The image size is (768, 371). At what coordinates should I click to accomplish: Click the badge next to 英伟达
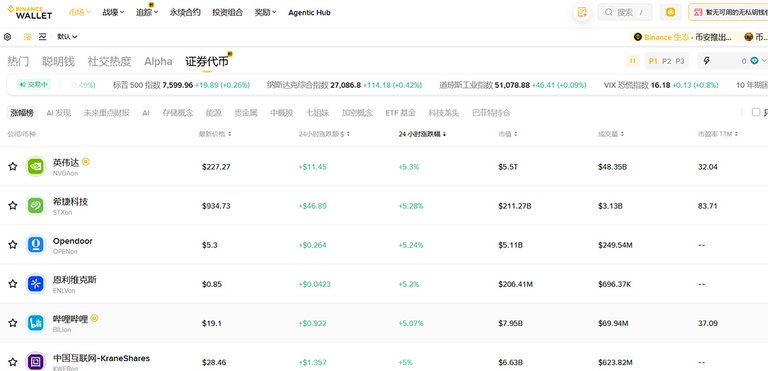[86, 161]
